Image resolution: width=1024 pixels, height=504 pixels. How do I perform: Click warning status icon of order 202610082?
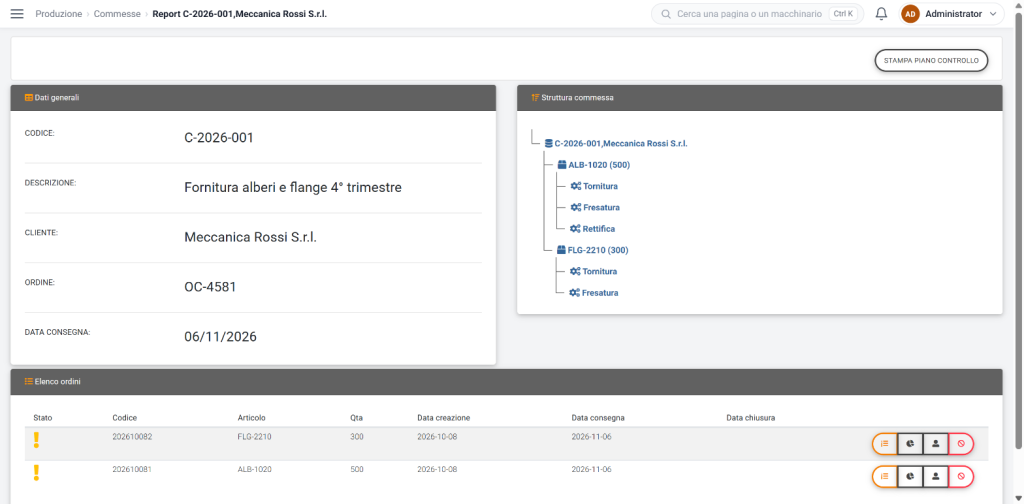pyautogui.click(x=37, y=440)
